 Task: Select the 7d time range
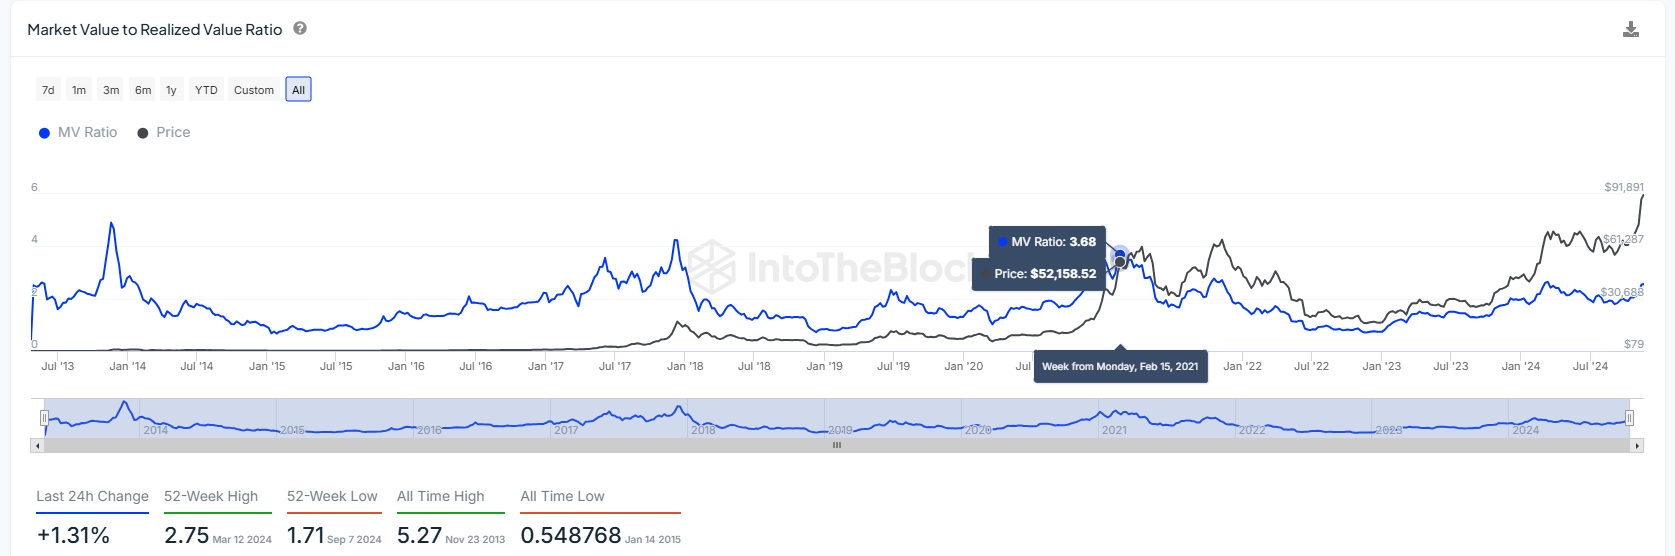(48, 90)
